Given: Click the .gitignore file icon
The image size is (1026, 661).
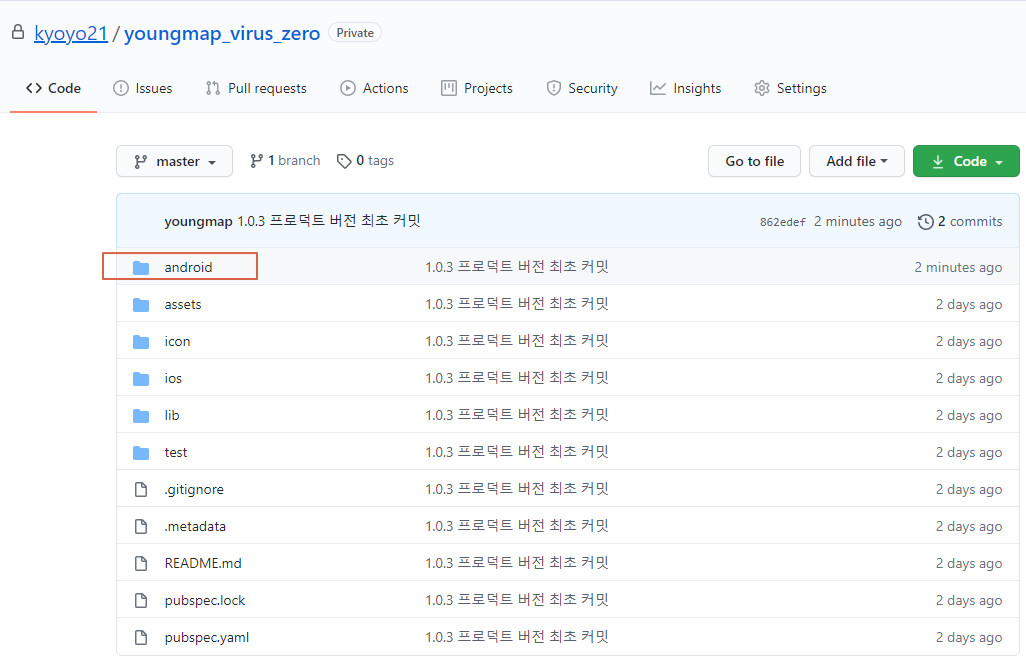Looking at the screenshot, I should (141, 489).
